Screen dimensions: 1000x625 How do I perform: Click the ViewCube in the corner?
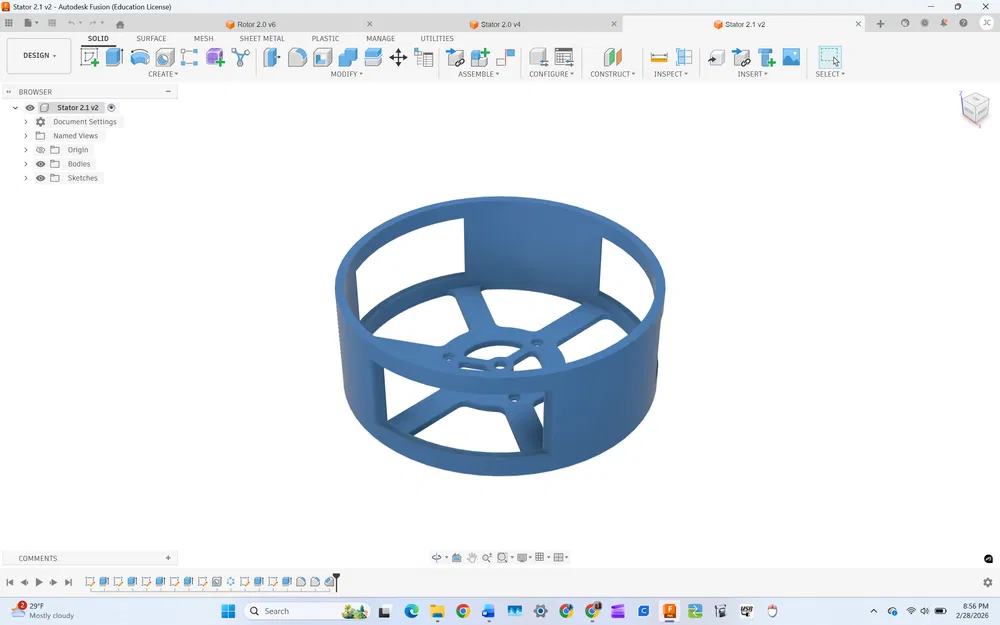(975, 107)
